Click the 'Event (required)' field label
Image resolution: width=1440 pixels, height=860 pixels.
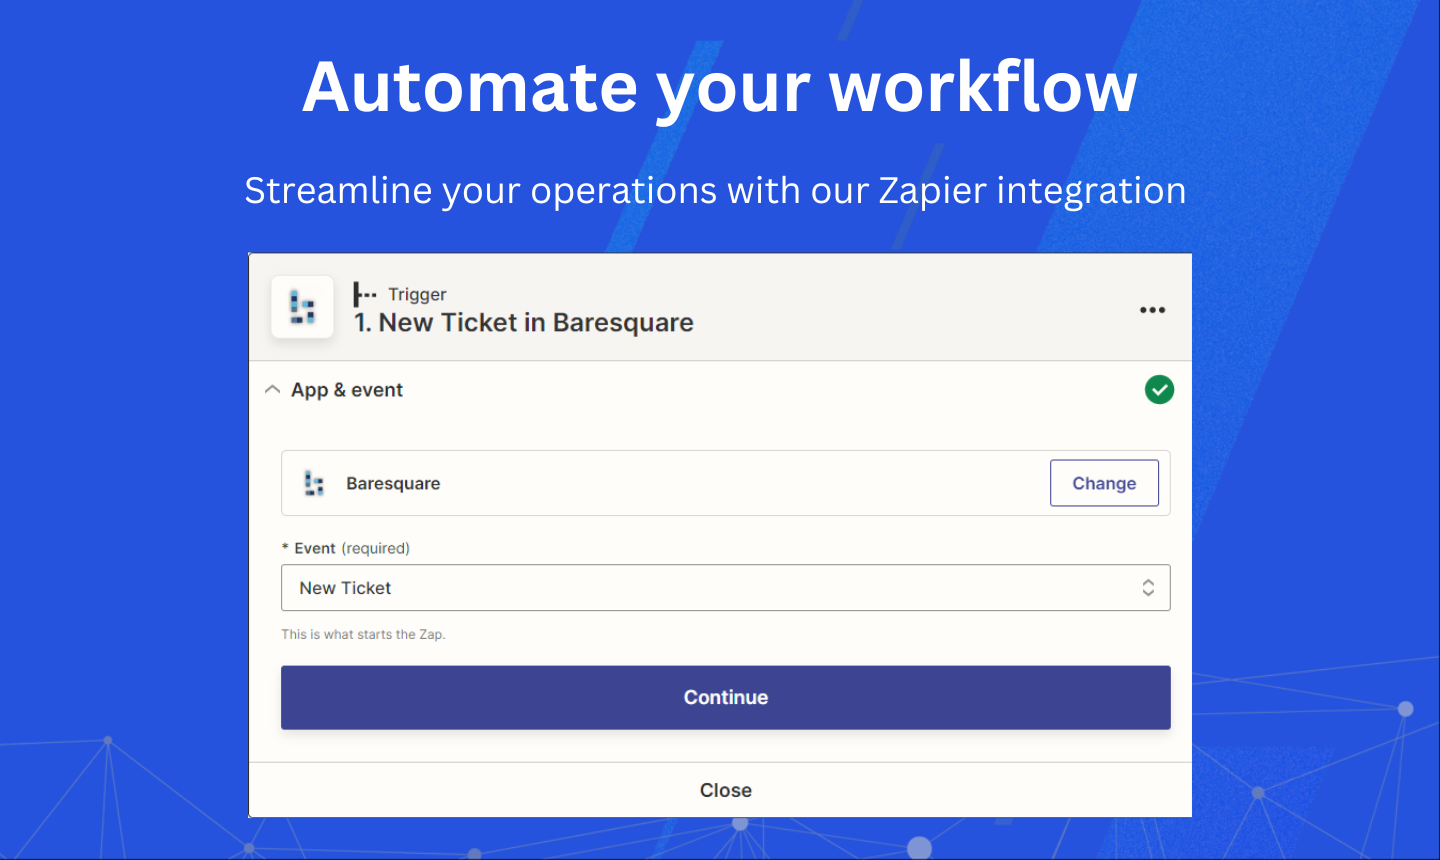point(346,548)
